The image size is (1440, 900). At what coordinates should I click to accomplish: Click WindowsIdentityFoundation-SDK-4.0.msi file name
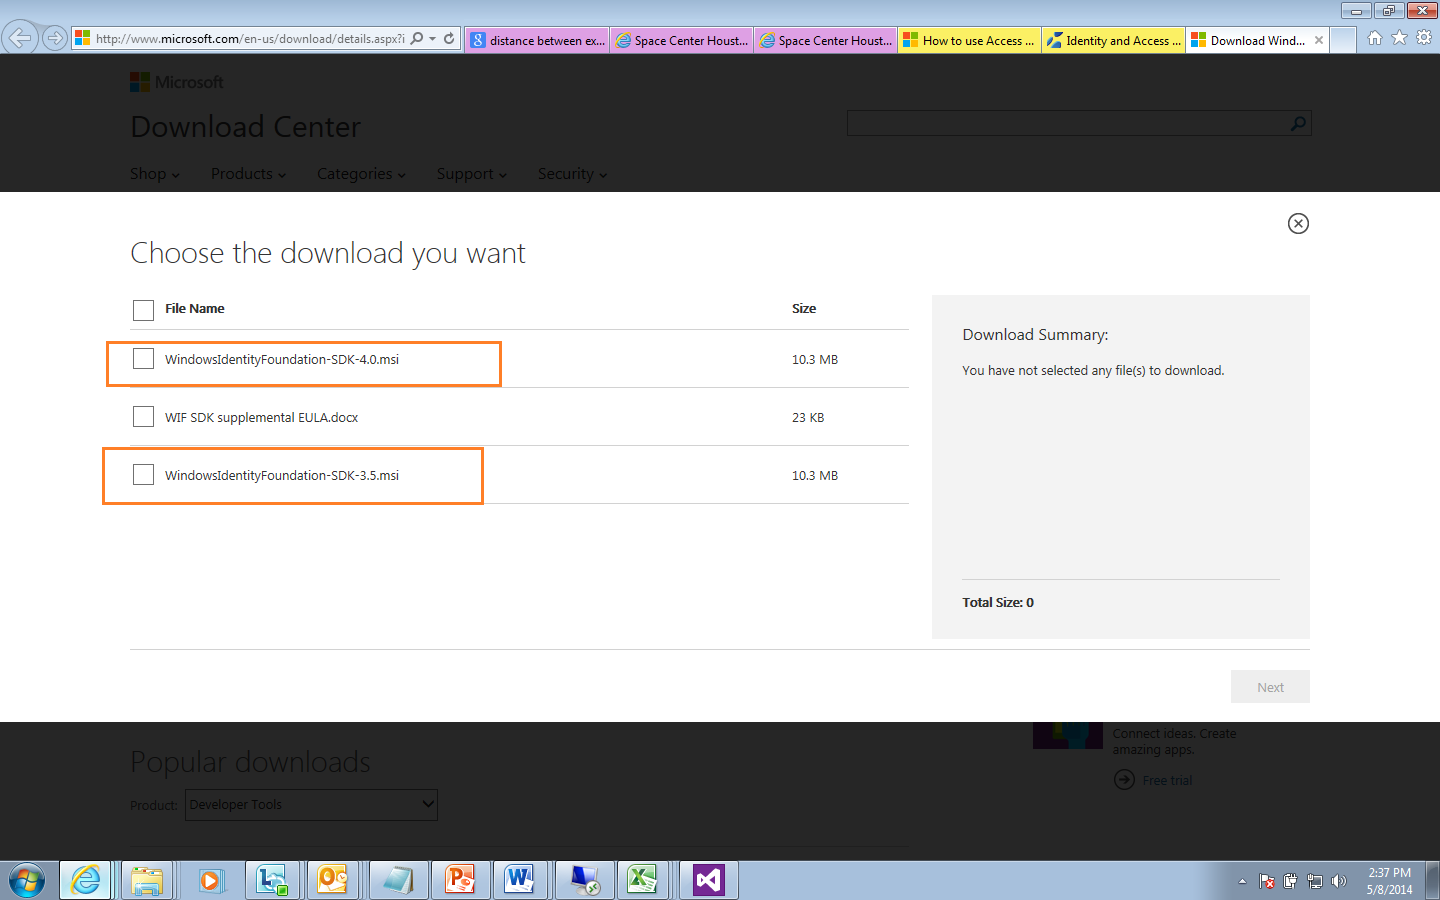[x=282, y=360]
